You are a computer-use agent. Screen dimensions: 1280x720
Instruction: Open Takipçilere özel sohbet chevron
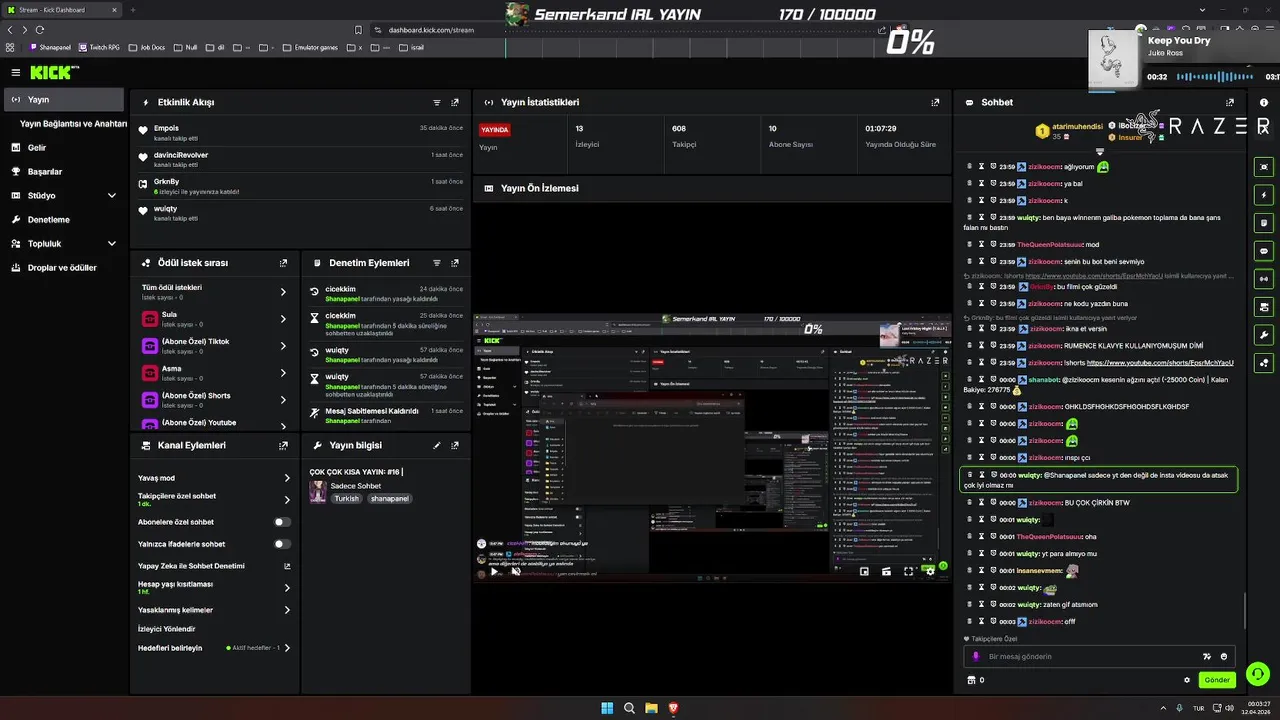pyautogui.click(x=287, y=500)
